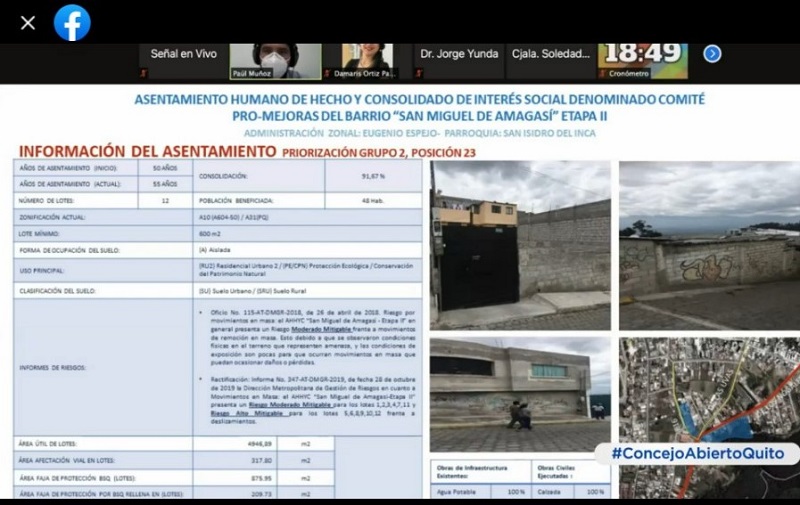Screen dimensions: 800x505
Task: Click the 'LOTE MÍNIMO' row label
Action: (39, 234)
